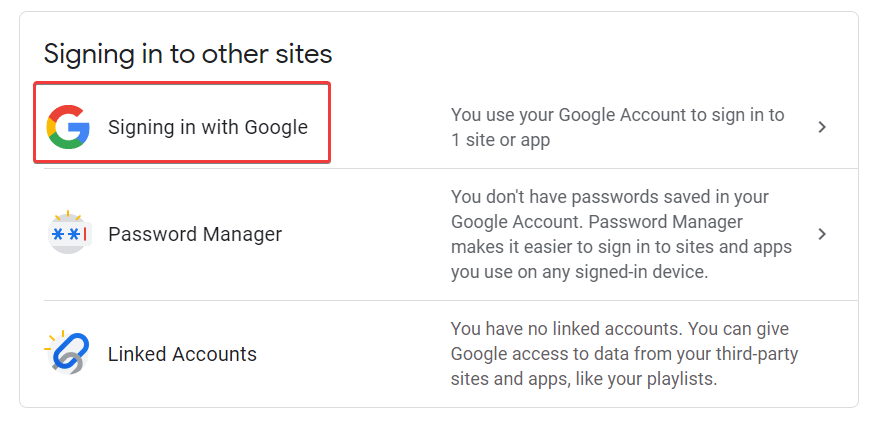Click the "1 site or app" text
The width and height of the screenshot is (879, 426).
click(500, 140)
